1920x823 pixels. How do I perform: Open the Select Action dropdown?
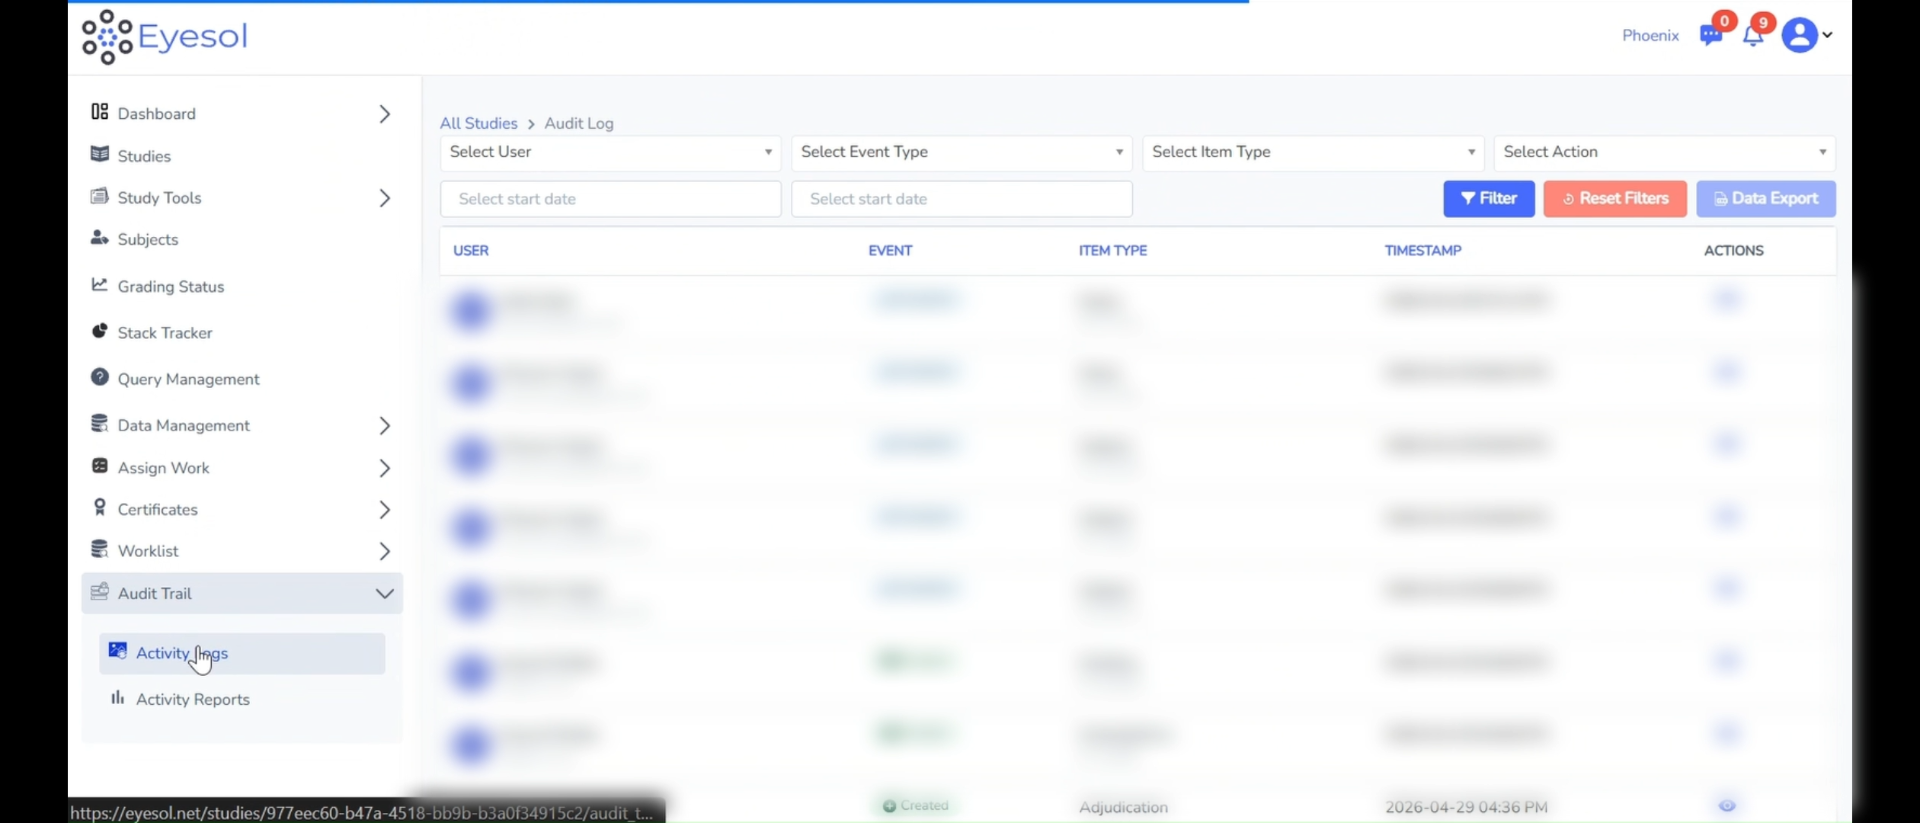coord(1664,152)
